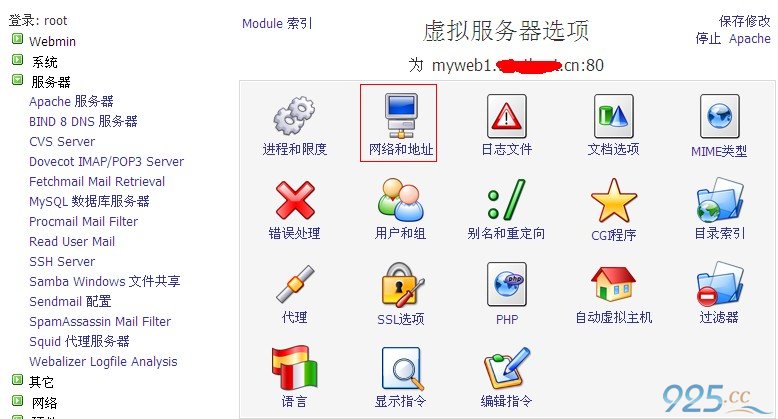778x419 pixels.
Task: Open the 日志文件 warning icon
Action: click(x=507, y=116)
